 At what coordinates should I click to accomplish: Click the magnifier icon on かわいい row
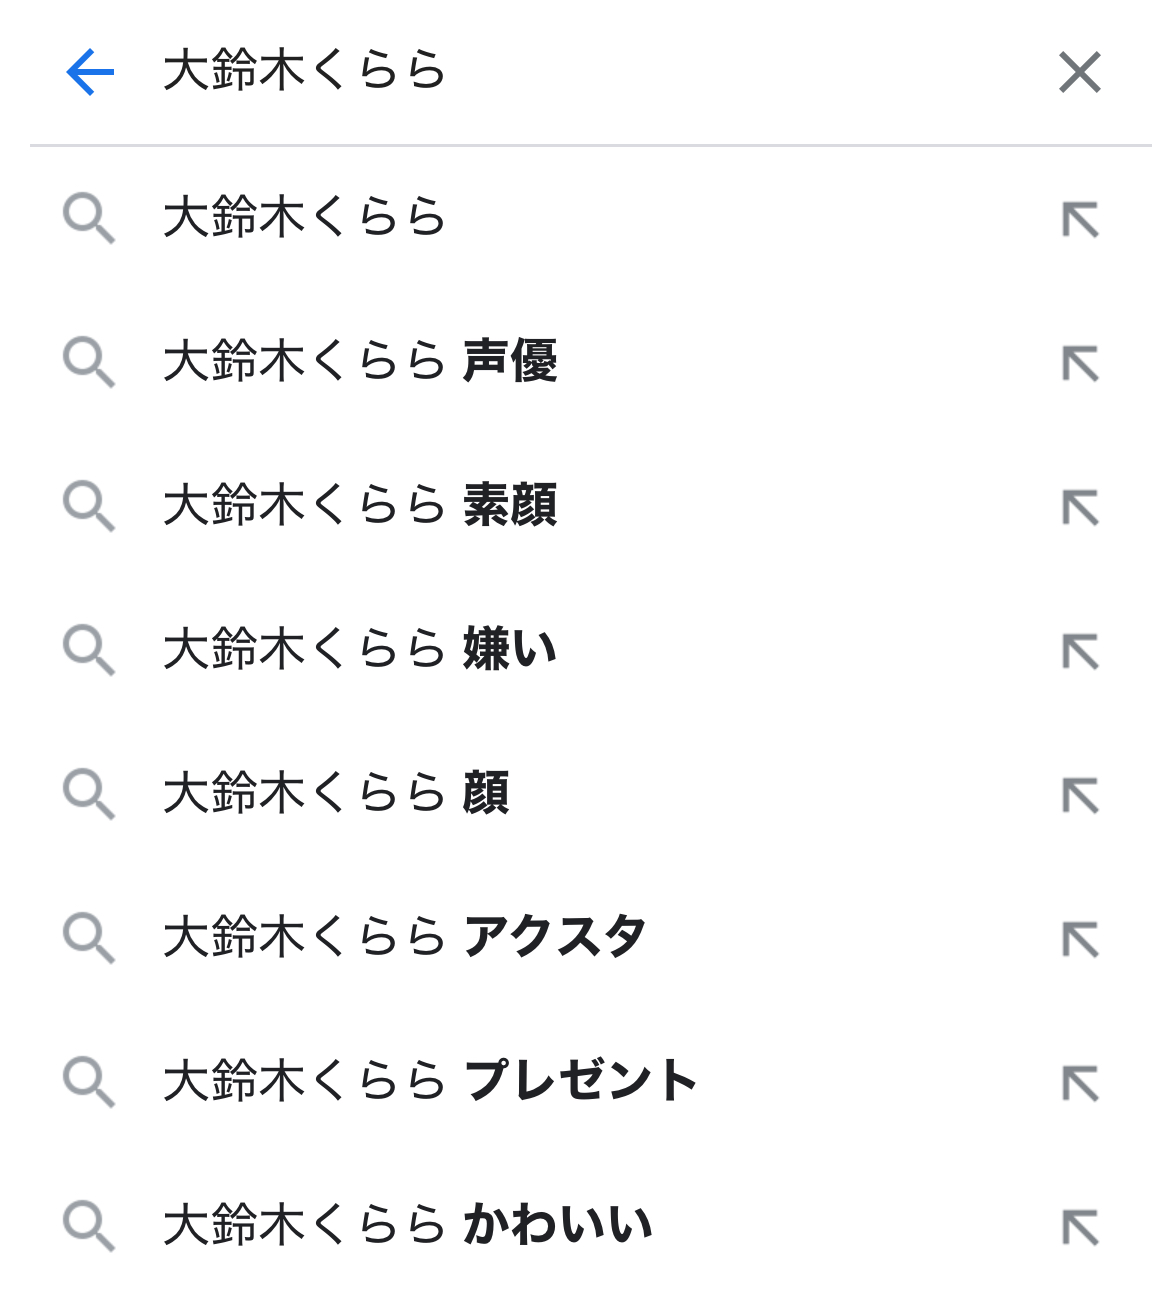(x=89, y=1226)
